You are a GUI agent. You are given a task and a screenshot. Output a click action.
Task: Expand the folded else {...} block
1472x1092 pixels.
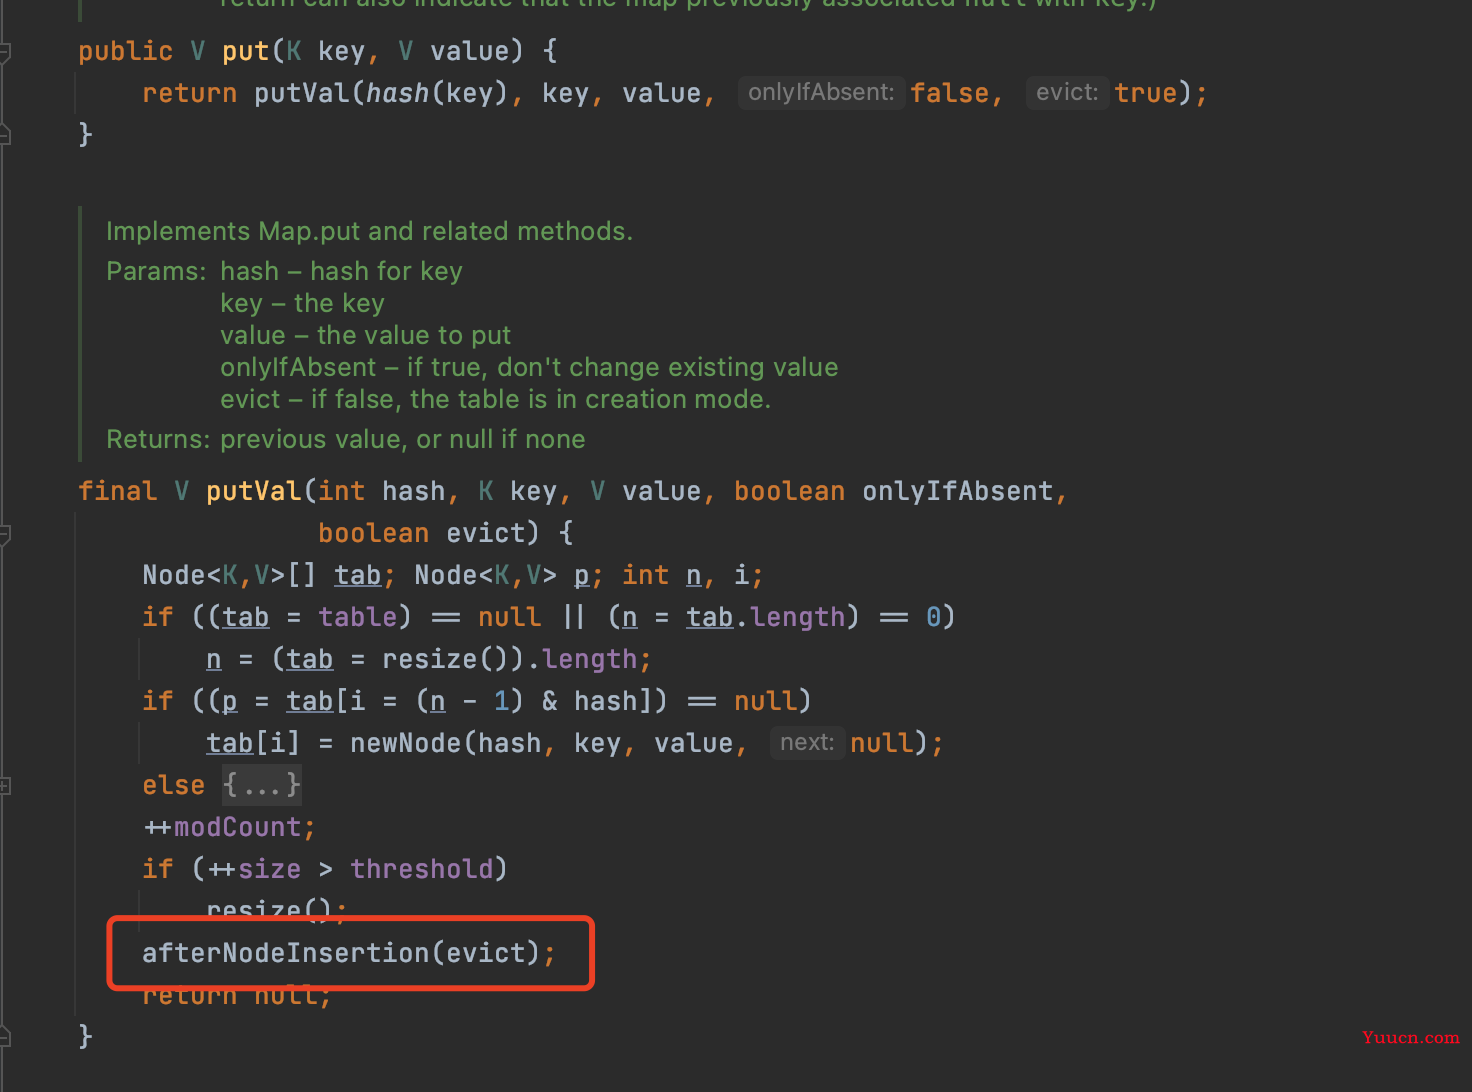pyautogui.click(x=262, y=785)
